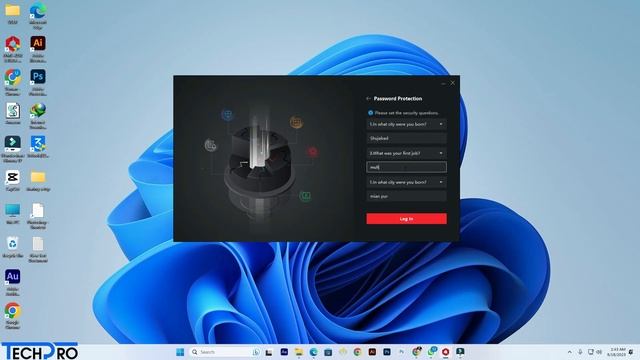Open Google Chrome shortcut below Adobe Audition

point(13,316)
